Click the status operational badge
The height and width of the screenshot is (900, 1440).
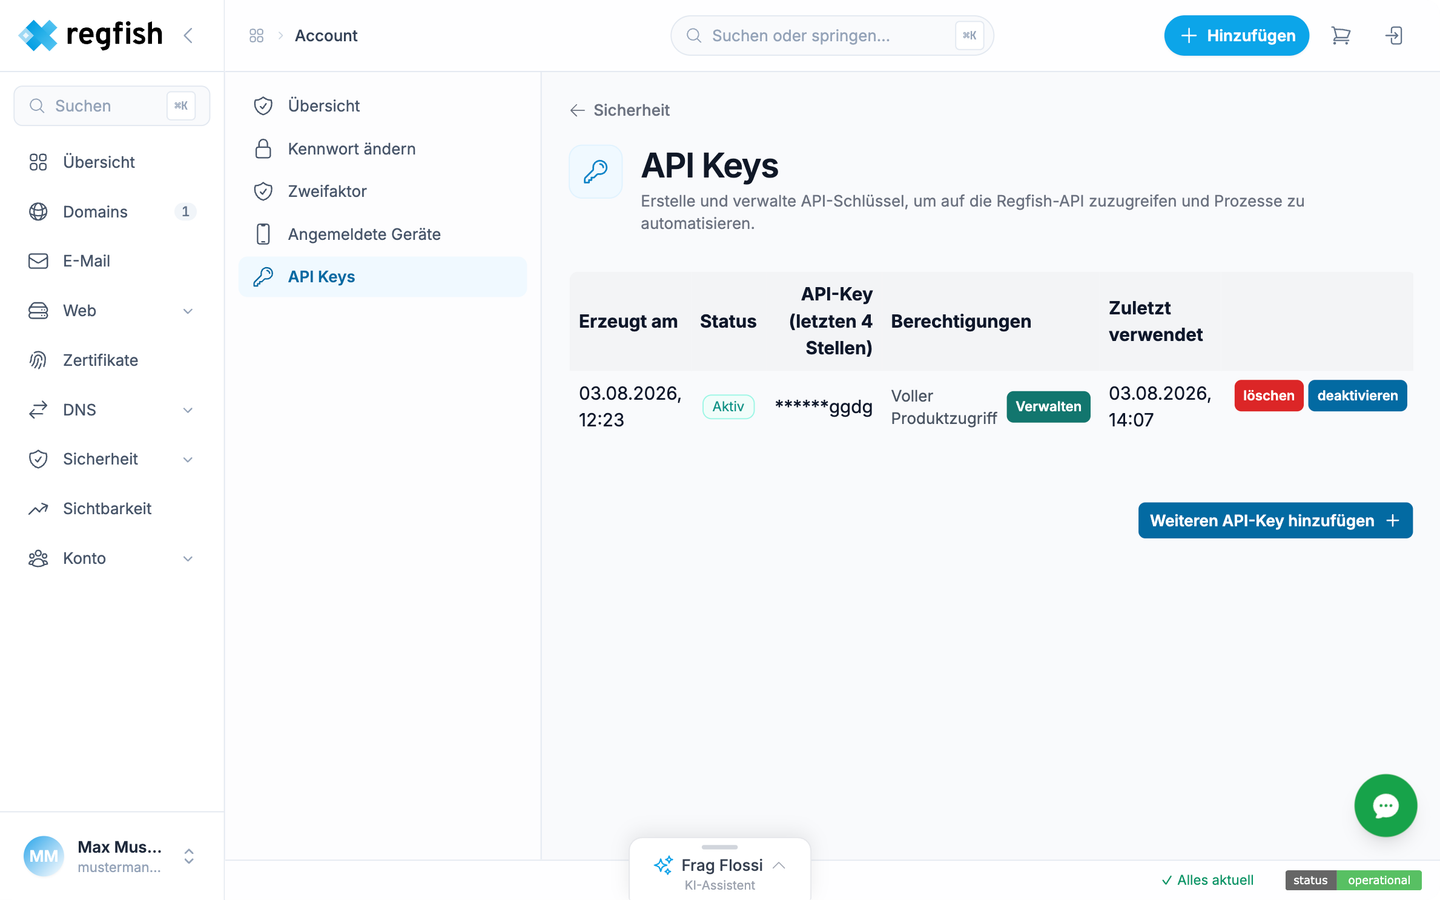[1353, 880]
